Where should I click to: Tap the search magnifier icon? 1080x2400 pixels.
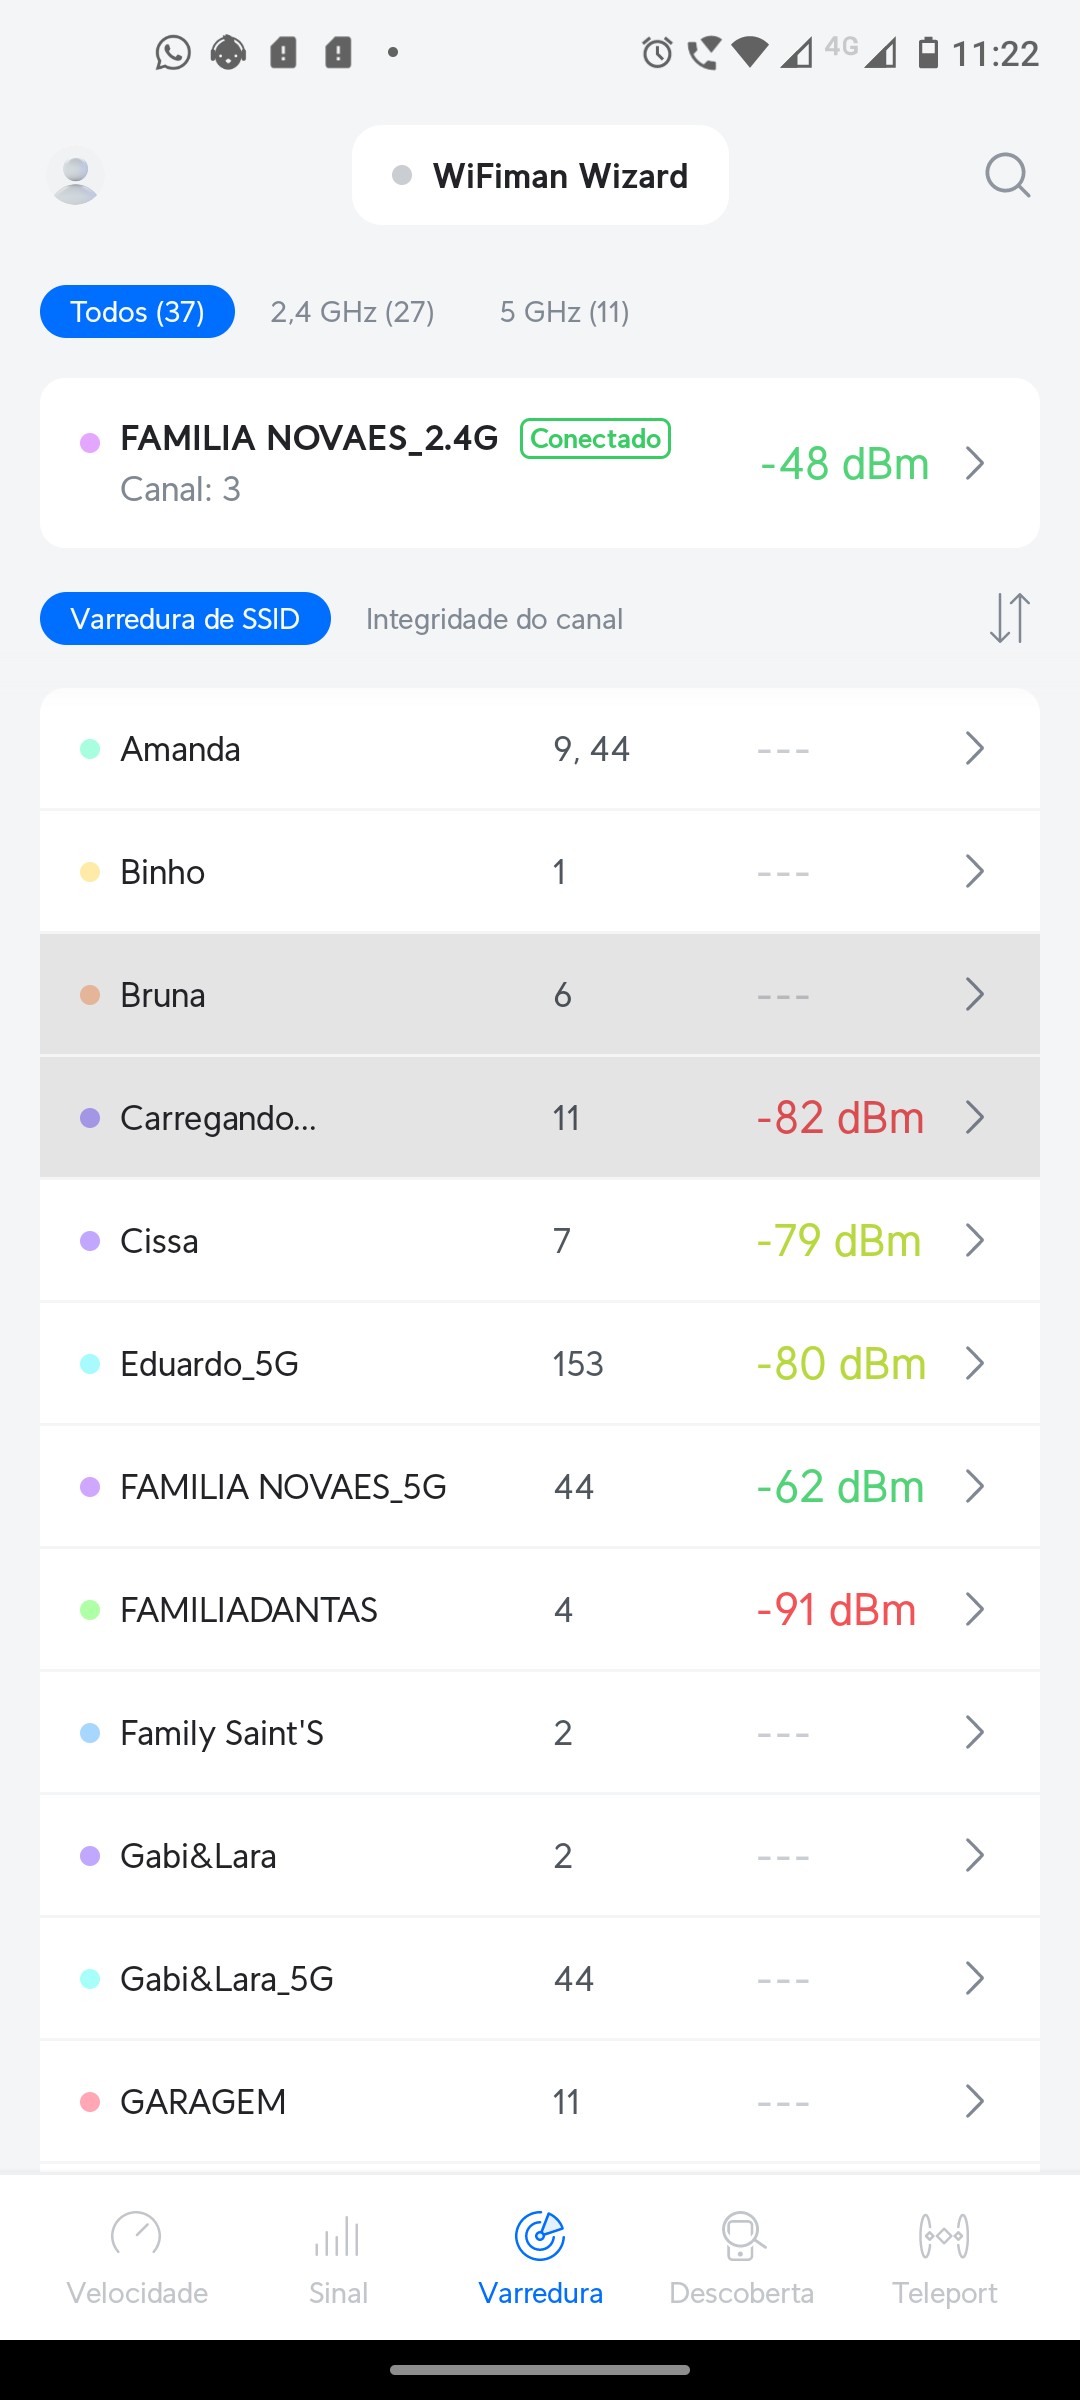(1007, 176)
